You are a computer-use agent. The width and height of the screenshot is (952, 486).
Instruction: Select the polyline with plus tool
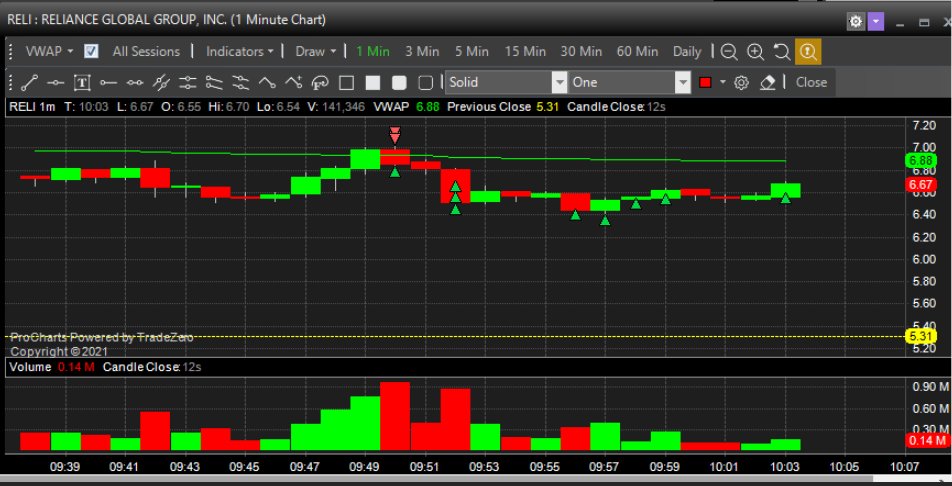coord(293,82)
